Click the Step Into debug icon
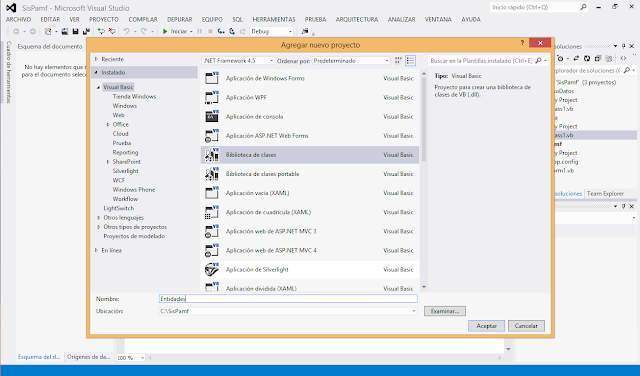 pyautogui.click(x=221, y=31)
